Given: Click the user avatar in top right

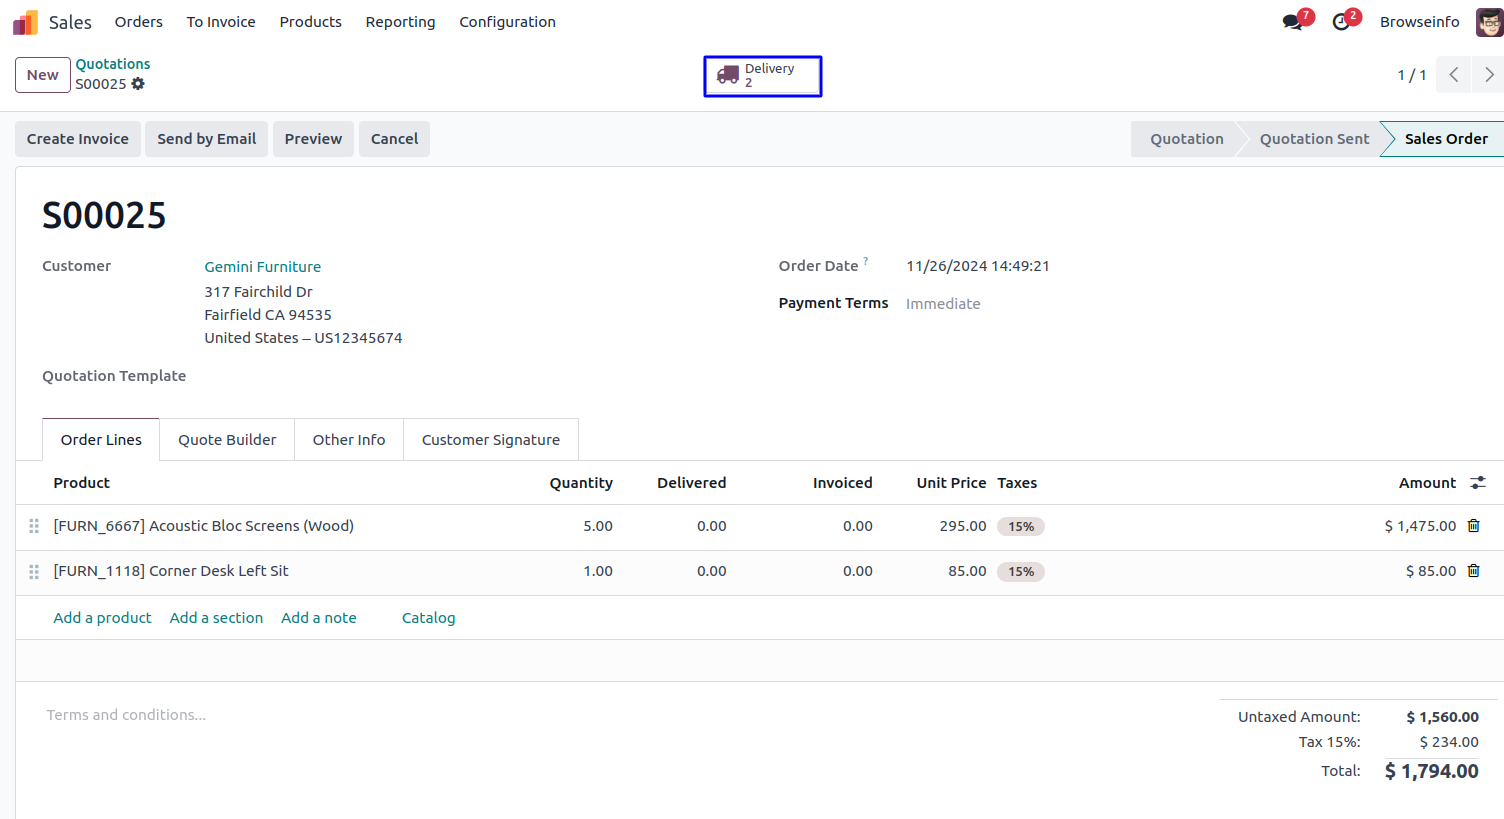Looking at the screenshot, I should pos(1489,22).
